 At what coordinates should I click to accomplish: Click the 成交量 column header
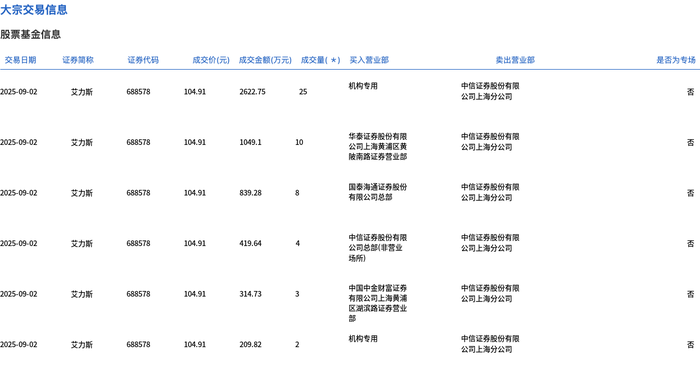tap(320, 60)
